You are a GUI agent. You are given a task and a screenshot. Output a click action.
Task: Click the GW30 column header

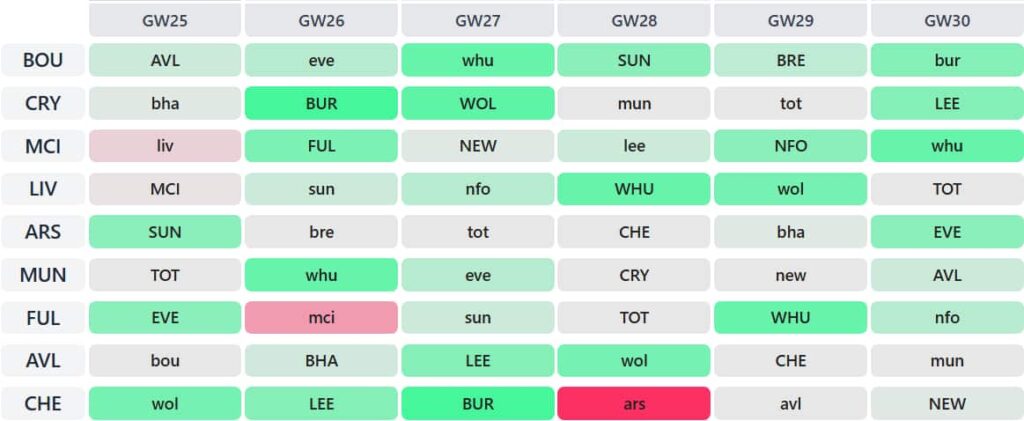946,19
